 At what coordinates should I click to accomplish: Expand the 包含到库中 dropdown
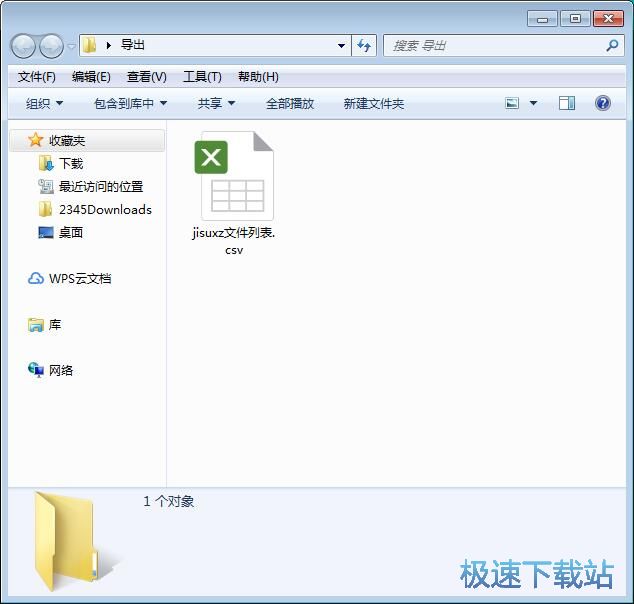tap(130, 103)
